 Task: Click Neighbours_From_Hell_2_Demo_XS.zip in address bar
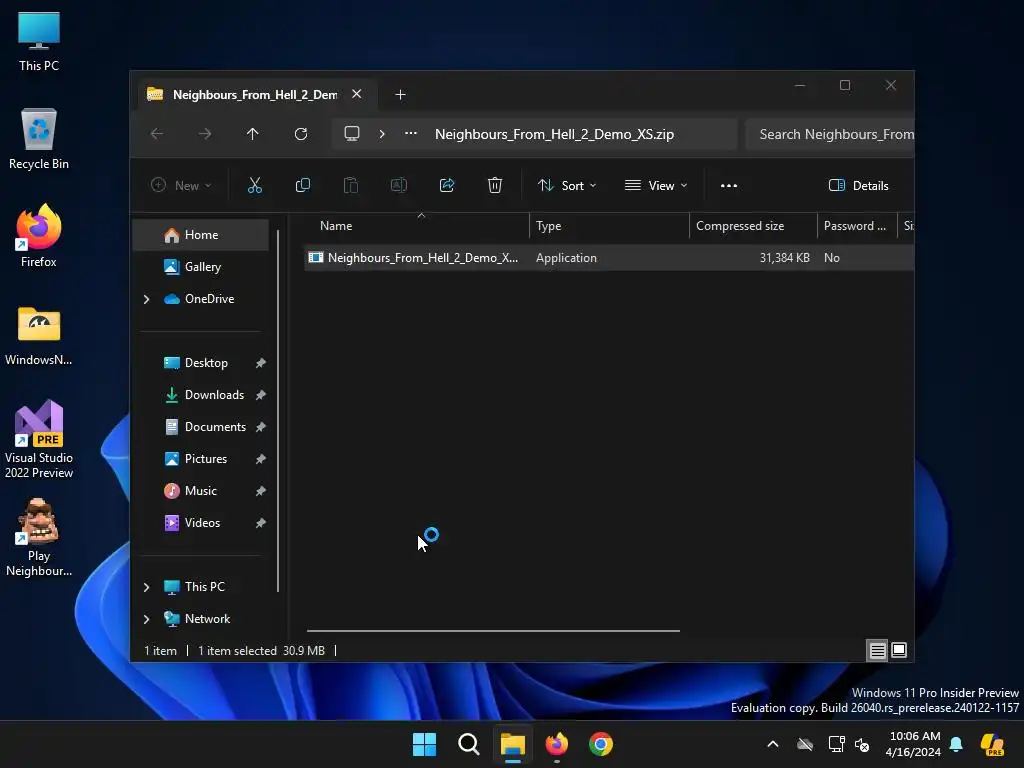click(x=554, y=134)
